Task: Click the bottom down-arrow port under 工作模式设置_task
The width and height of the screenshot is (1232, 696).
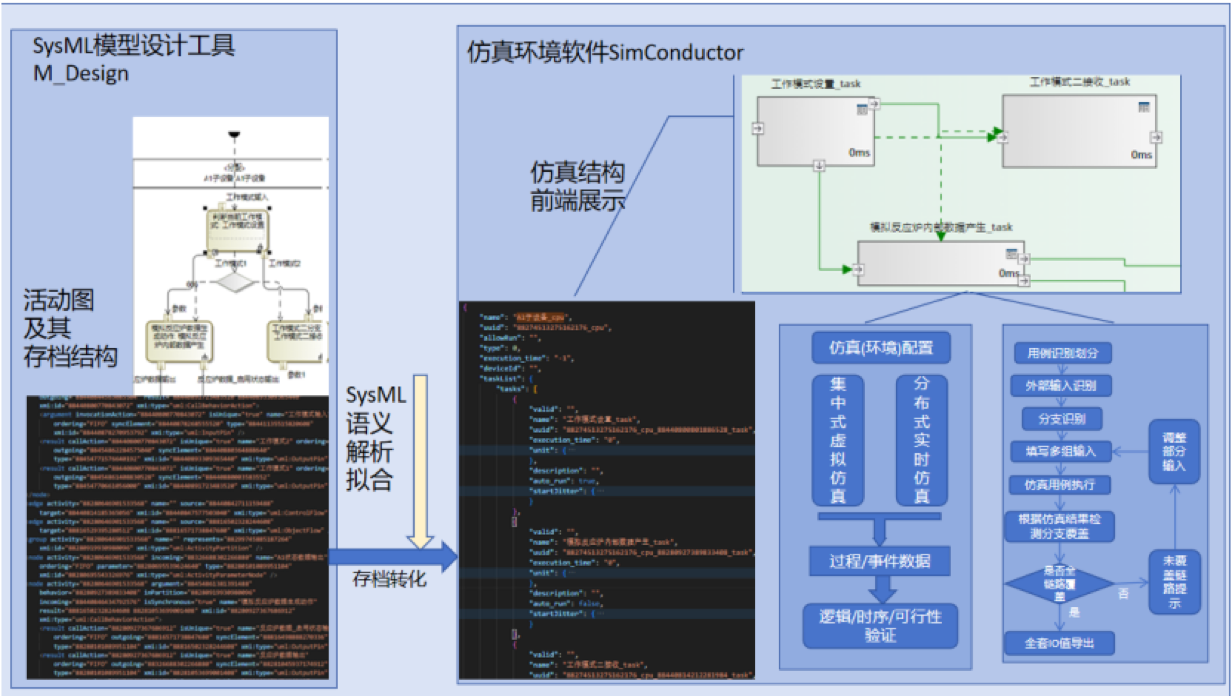Action: pos(820,165)
